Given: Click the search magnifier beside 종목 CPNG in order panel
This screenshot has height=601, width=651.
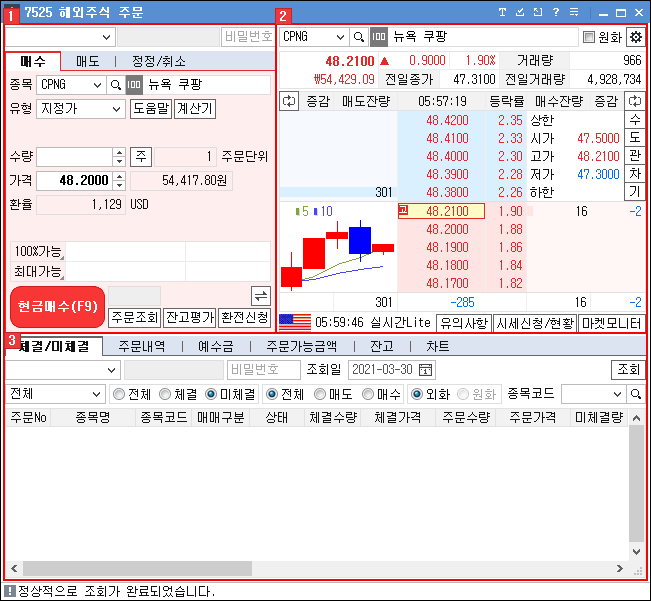Looking at the screenshot, I should coord(115,85).
